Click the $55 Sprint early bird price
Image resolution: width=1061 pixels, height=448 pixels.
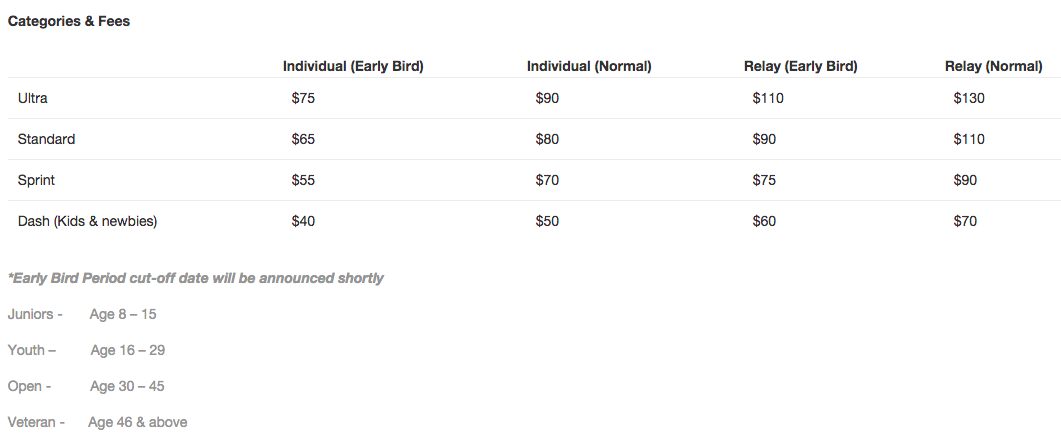point(303,180)
